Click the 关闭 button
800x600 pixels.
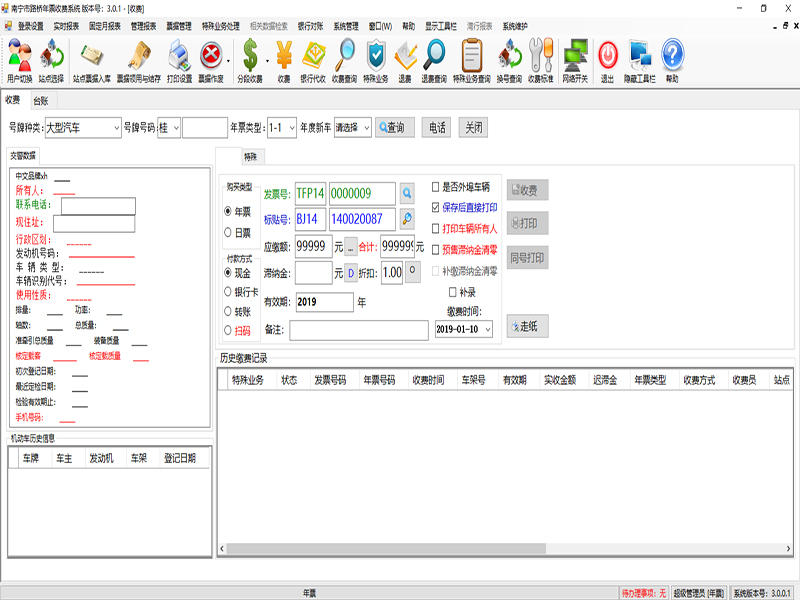click(473, 128)
